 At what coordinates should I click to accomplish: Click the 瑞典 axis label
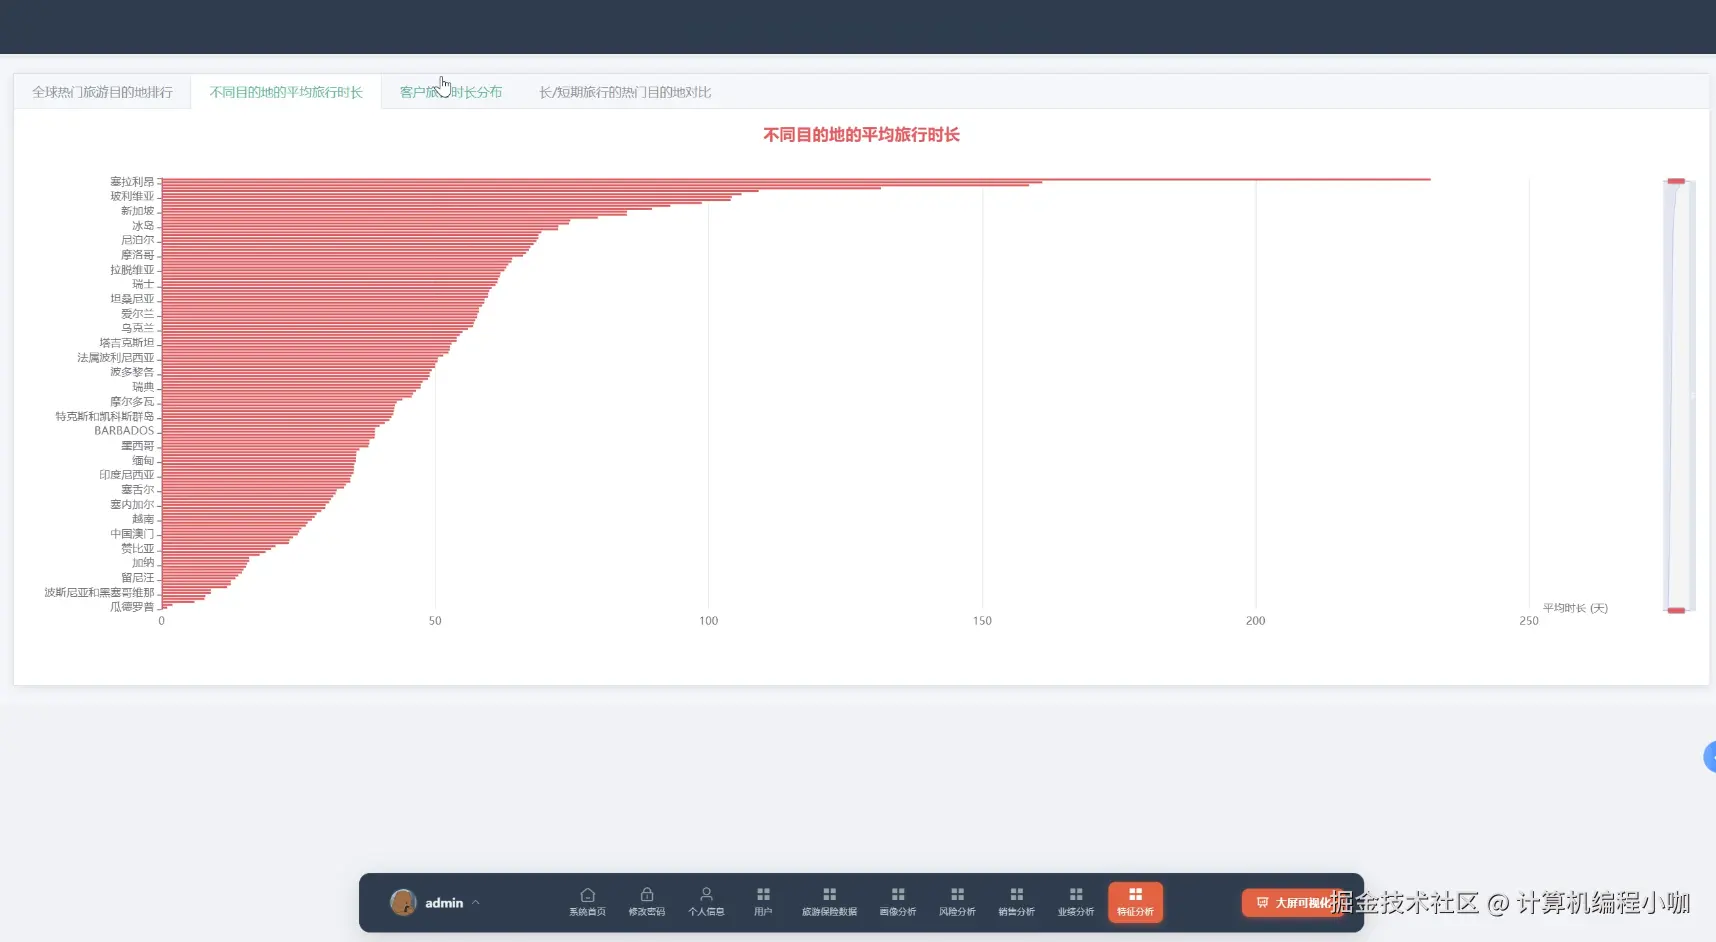[x=143, y=387]
